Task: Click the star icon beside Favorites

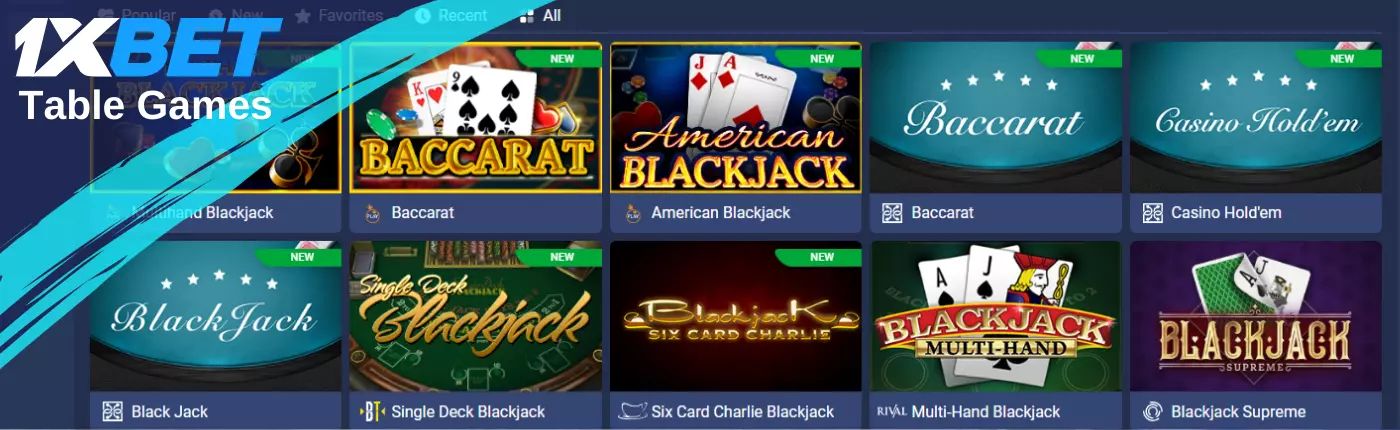Action: [303, 16]
